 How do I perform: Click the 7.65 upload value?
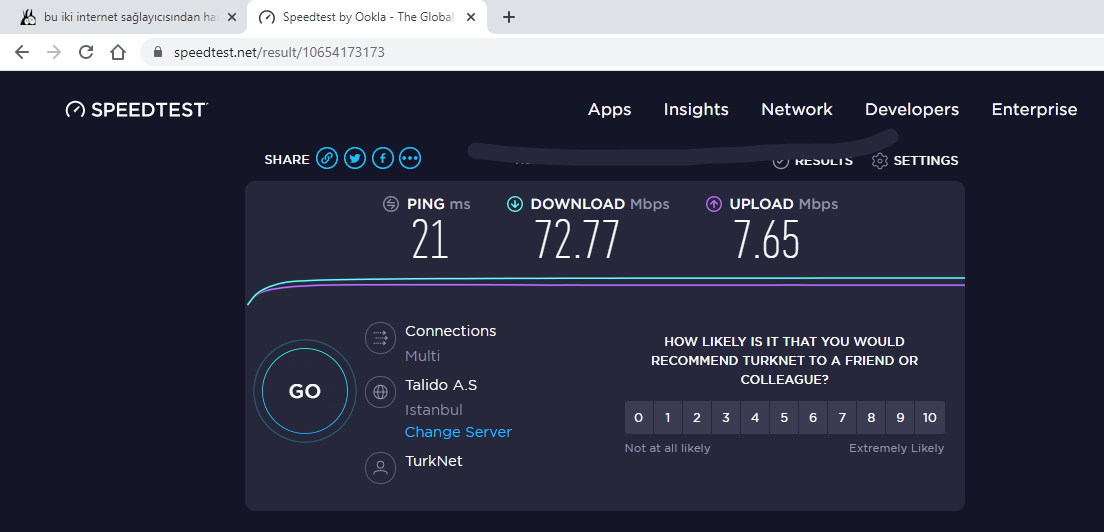(767, 239)
